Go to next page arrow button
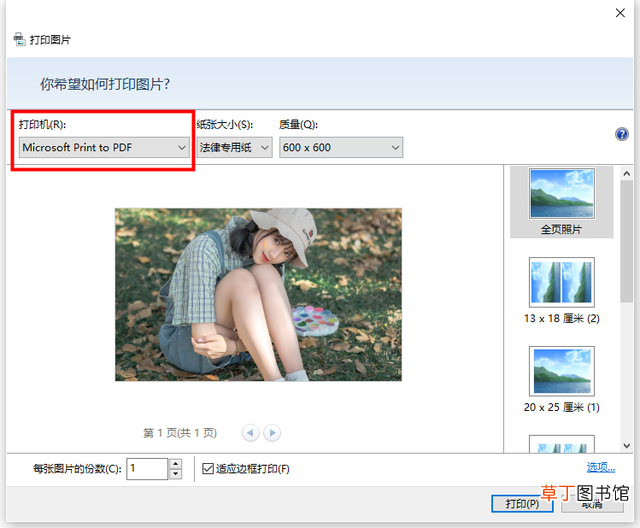Viewport: 640px width, 528px height. [272, 433]
